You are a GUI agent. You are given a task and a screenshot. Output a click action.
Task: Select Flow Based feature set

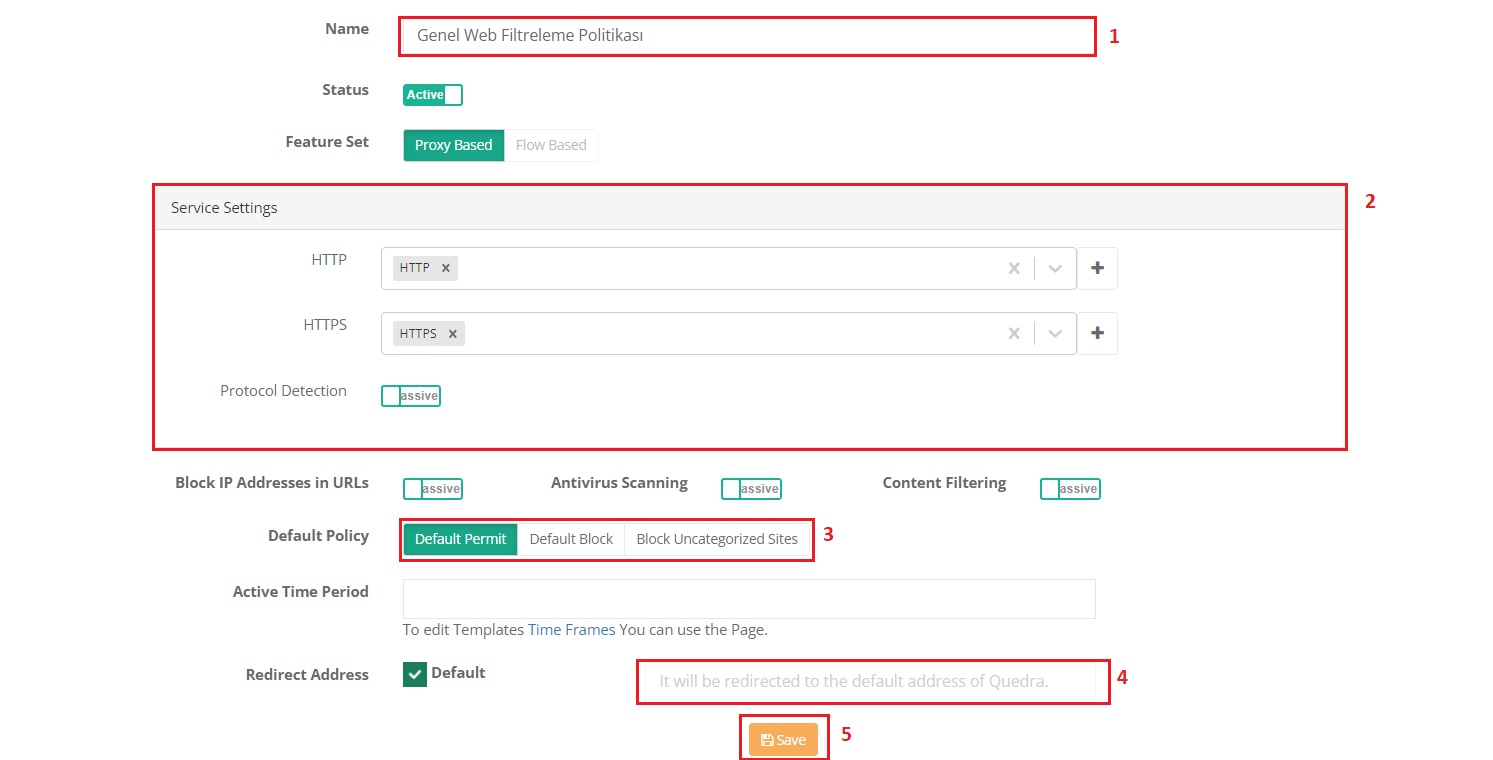tap(551, 145)
